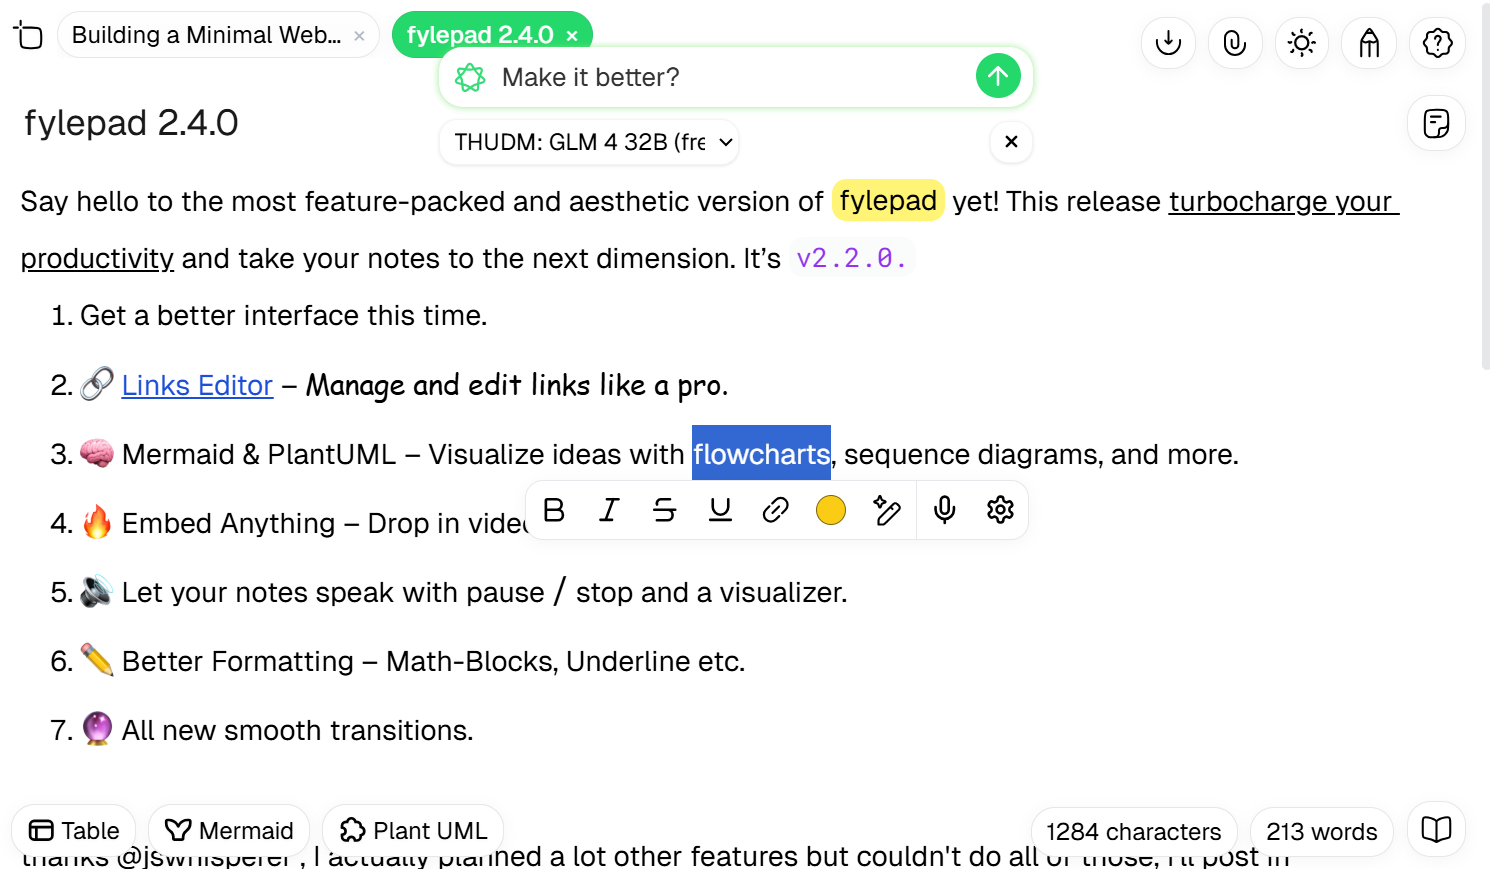Image resolution: width=1490 pixels, height=869 pixels.
Task: Pick the yellow highlight color swatch
Action: coord(830,510)
